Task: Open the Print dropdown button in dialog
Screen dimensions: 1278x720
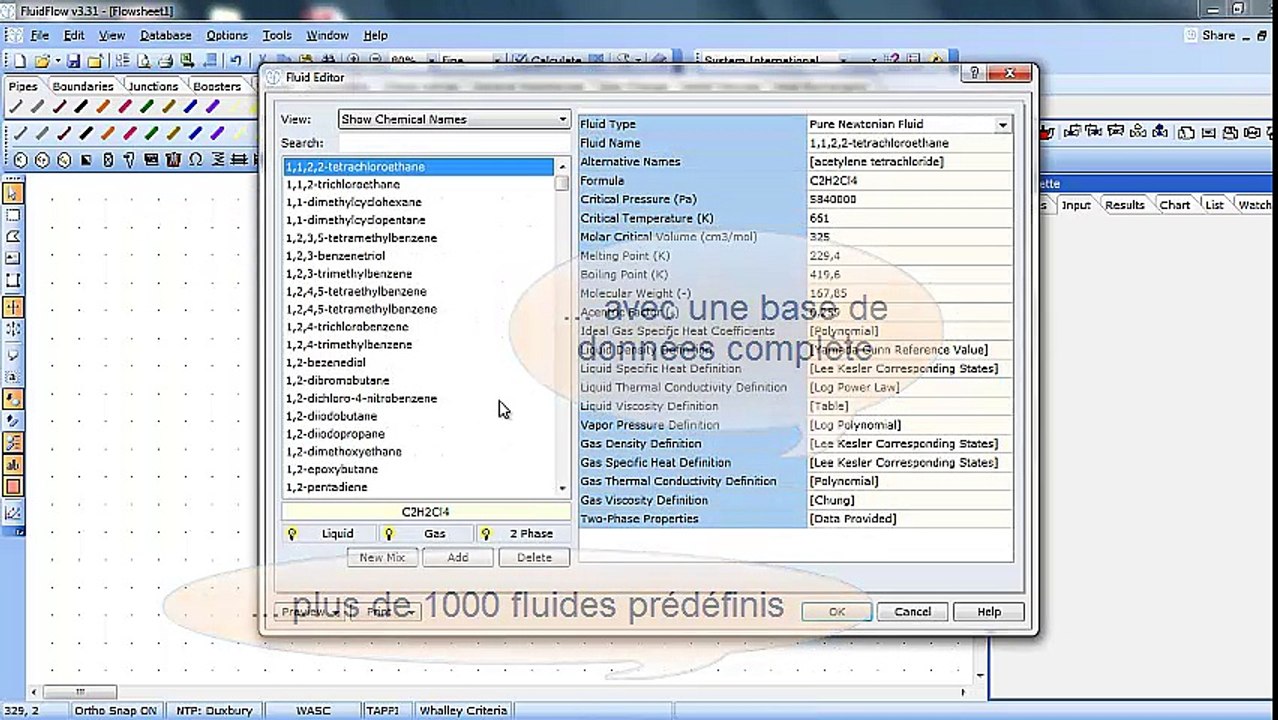Action: pyautogui.click(x=386, y=612)
